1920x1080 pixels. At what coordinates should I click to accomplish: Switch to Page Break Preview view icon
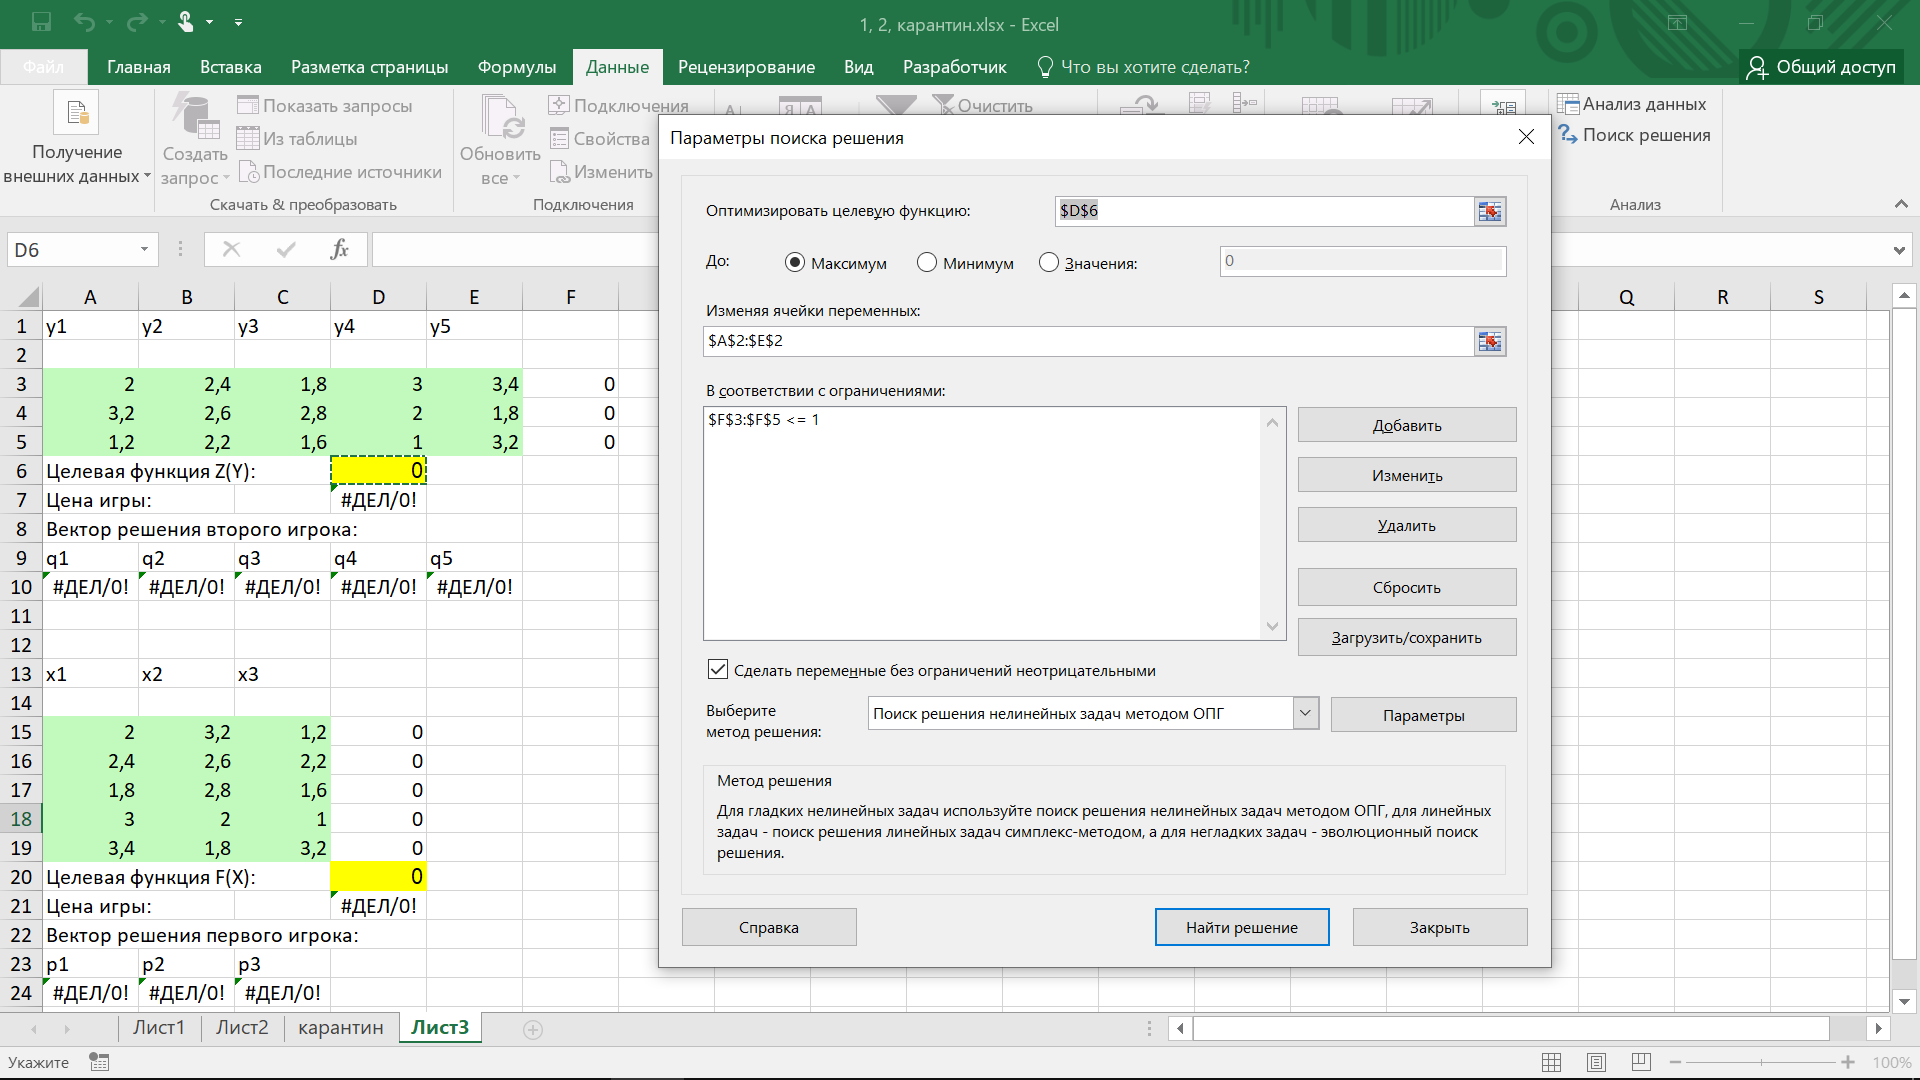point(1641,1062)
